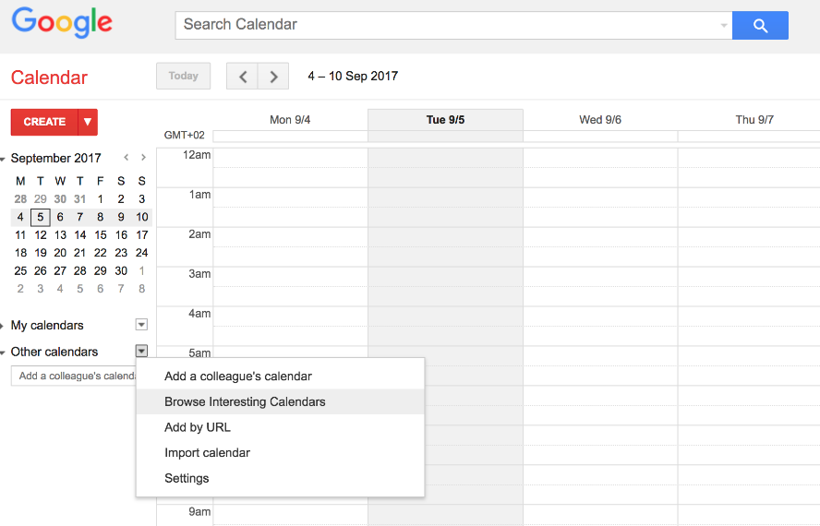This screenshot has width=820, height=526.
Task: Collapse the September 2017 mini calendar
Action: click(x=3, y=159)
